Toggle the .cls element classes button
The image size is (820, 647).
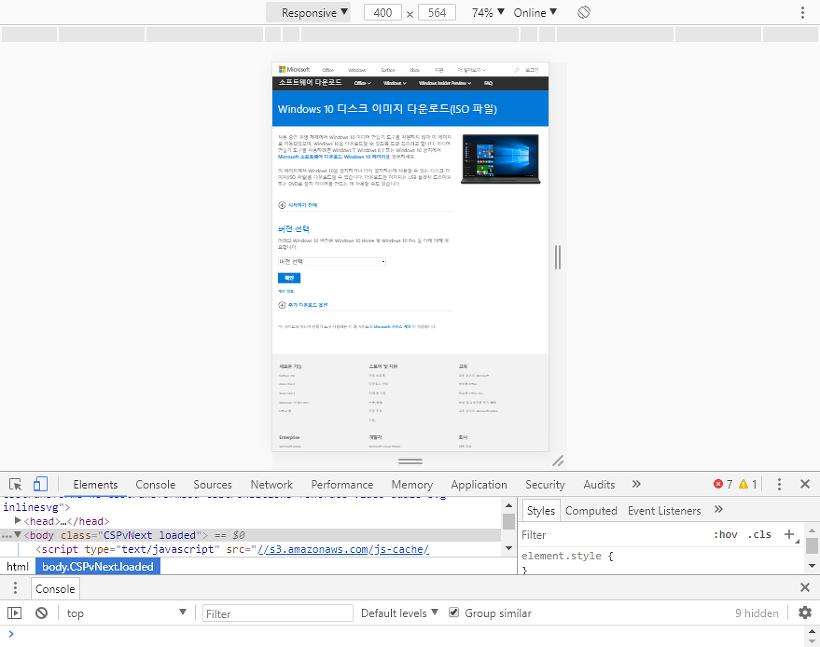[759, 535]
